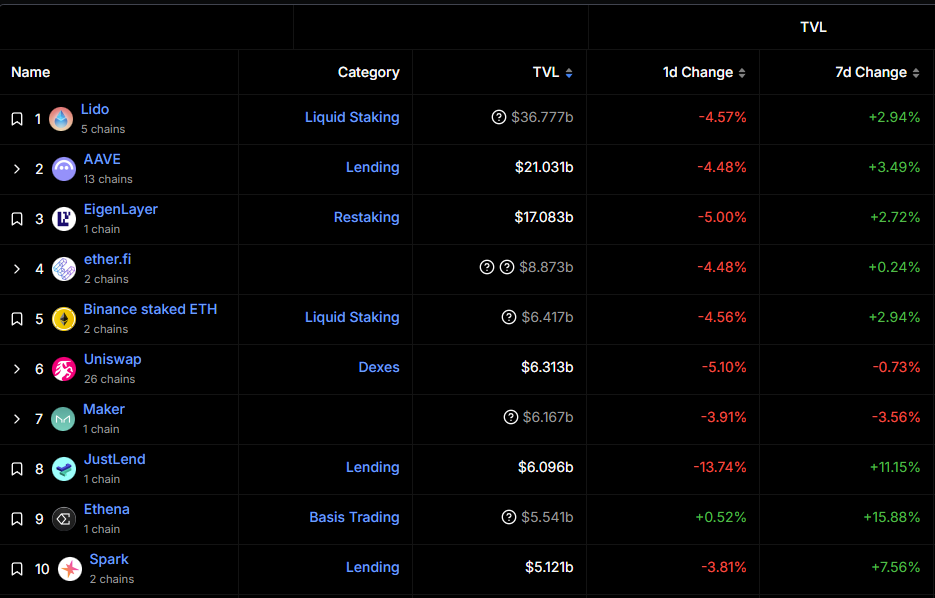Click the question mark icon beside Lido TVL
935x598 pixels.
(499, 117)
